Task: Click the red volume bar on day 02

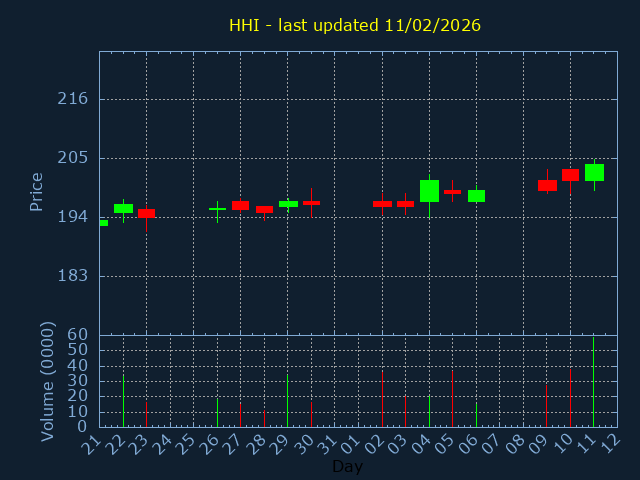Action: (x=382, y=400)
